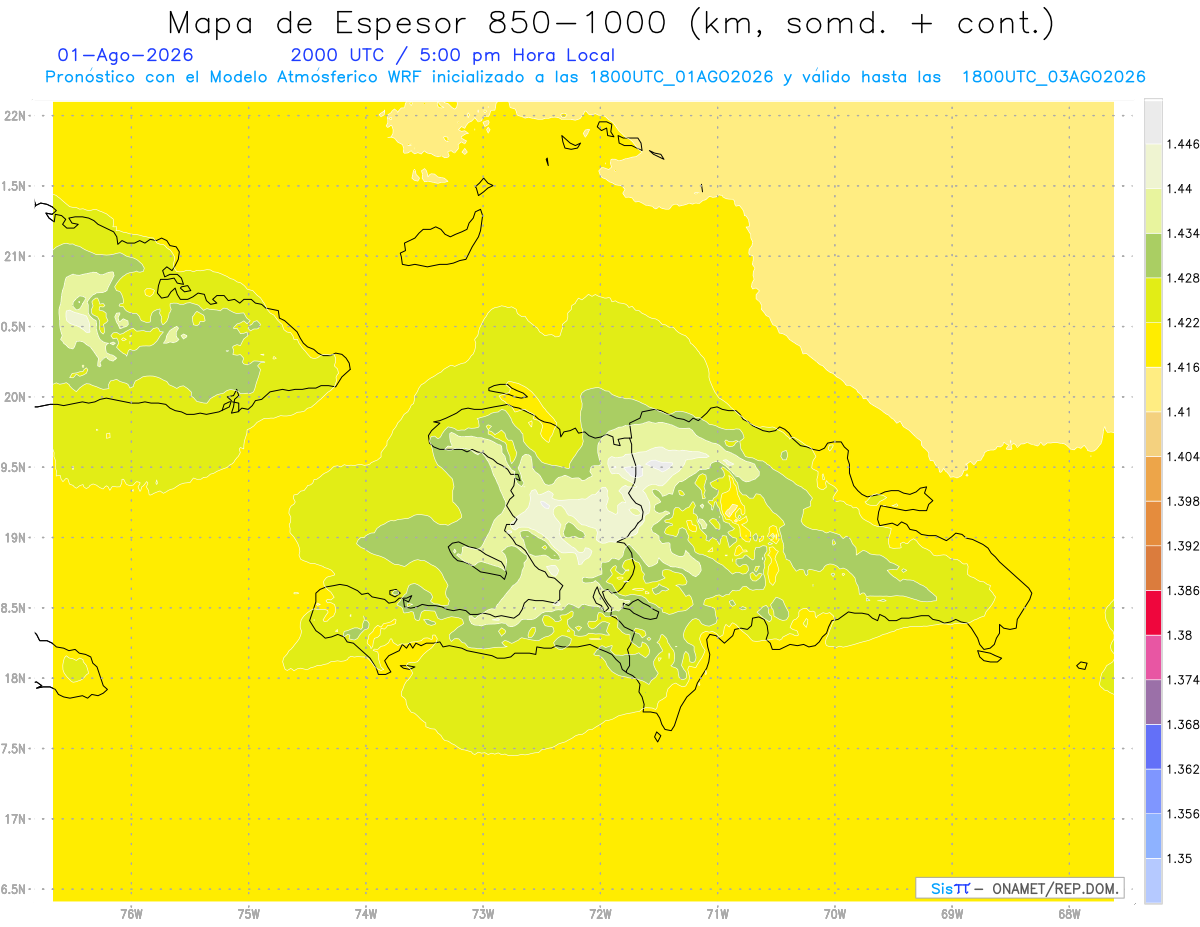
Task: Select the '75W' longitude label
Action: tap(249, 914)
